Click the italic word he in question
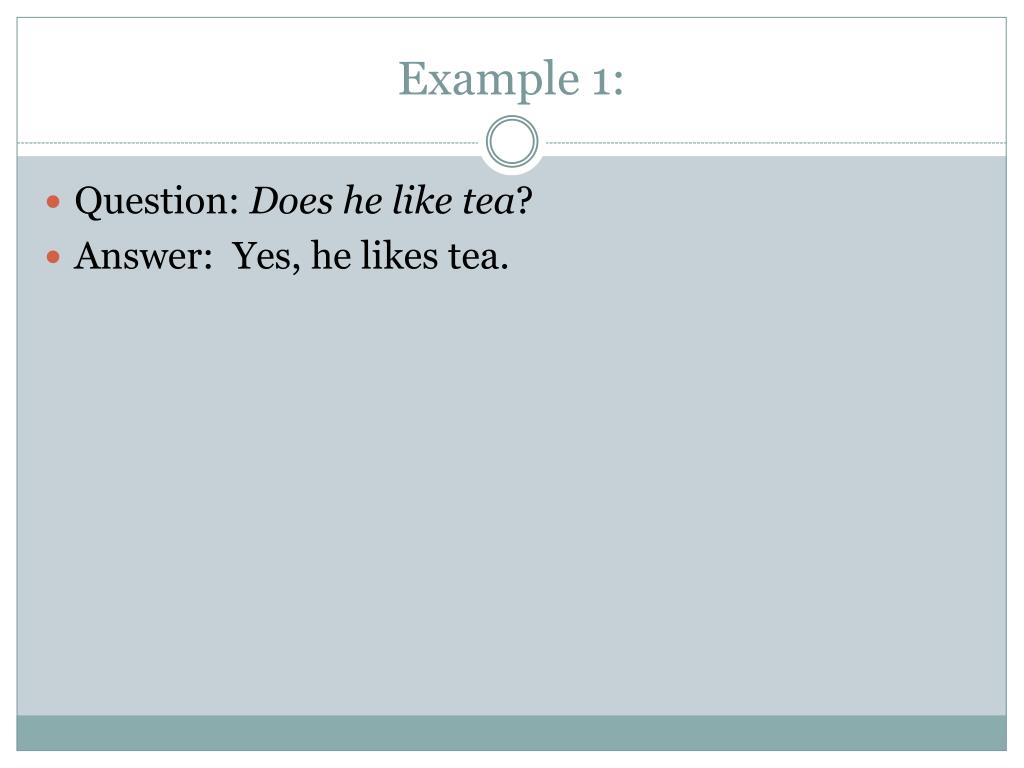 pyautogui.click(x=362, y=200)
